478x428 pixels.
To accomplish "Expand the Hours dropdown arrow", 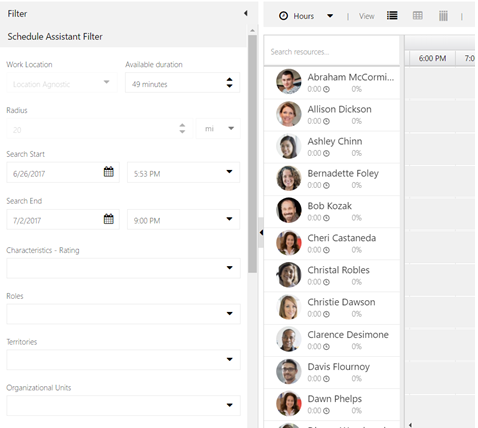I will coord(330,16).
